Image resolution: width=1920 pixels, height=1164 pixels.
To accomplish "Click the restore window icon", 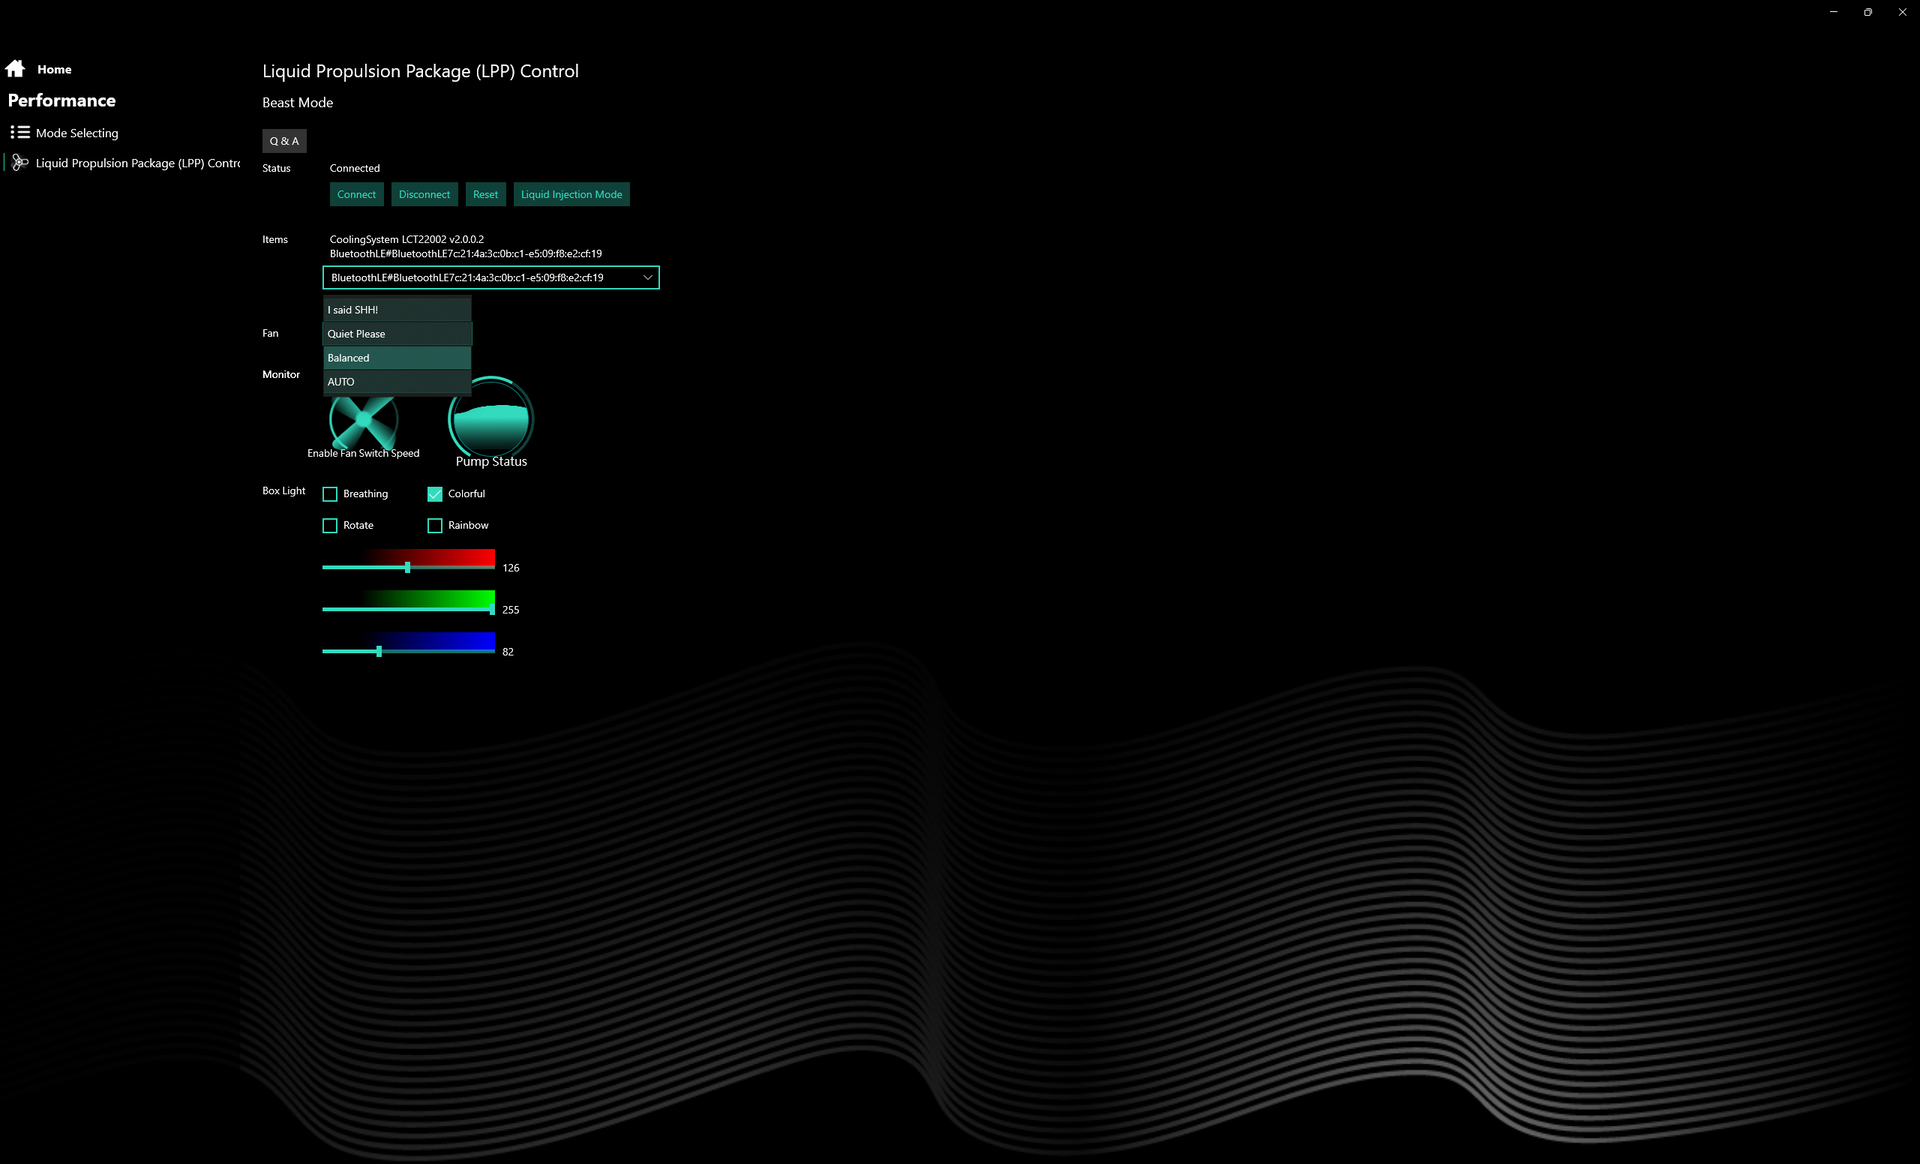I will [x=1867, y=12].
